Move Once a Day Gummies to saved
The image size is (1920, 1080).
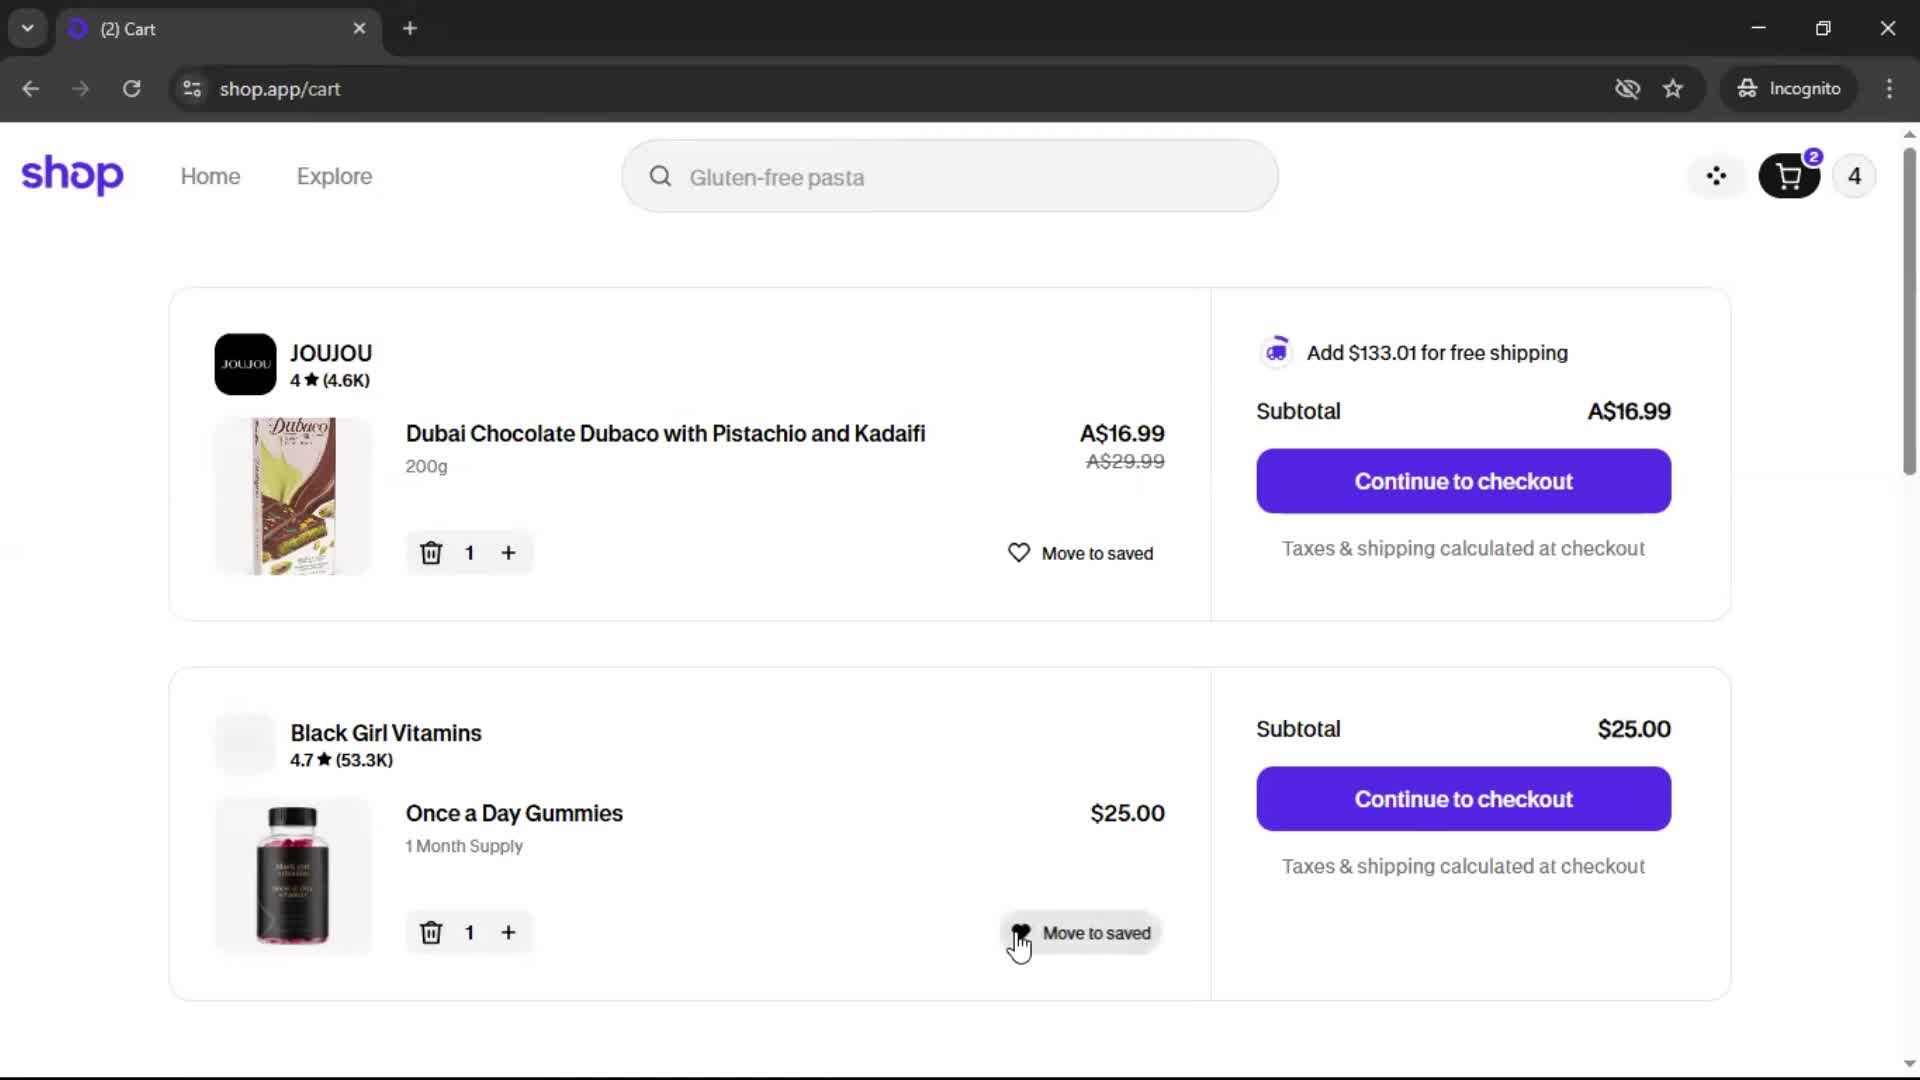[1081, 933]
